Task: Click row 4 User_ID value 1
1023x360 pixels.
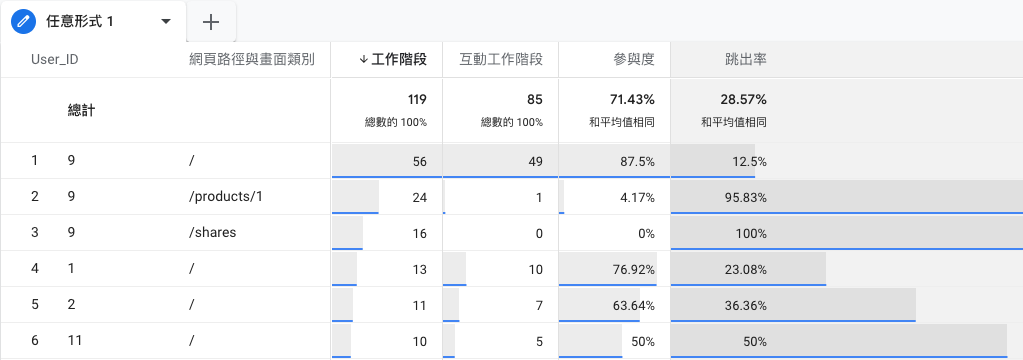Action: 71,269
